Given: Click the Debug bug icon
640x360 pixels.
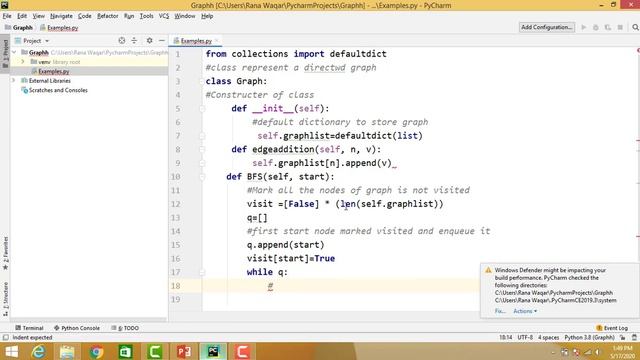Looking at the screenshot, I should tap(596, 27).
